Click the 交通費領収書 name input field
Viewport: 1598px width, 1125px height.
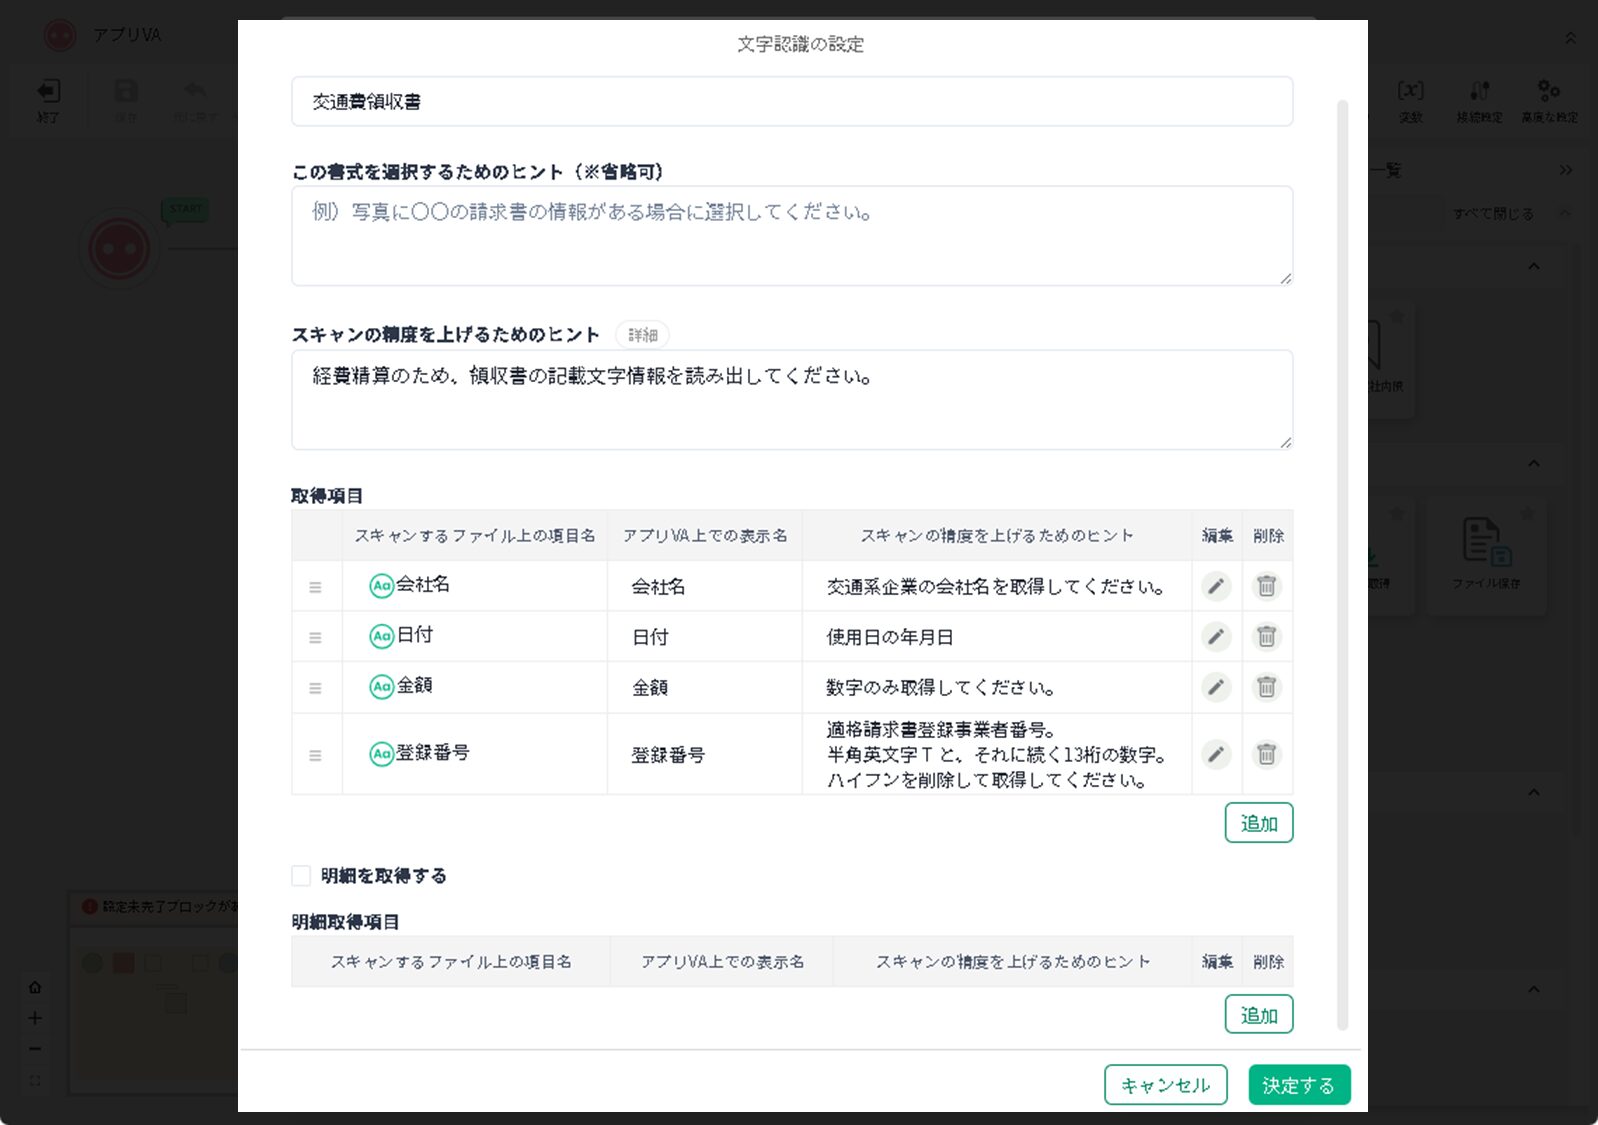coord(791,102)
